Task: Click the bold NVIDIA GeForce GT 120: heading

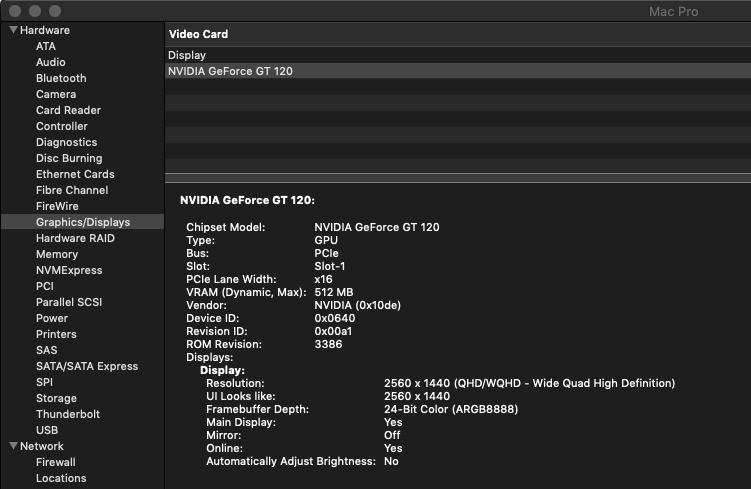Action: click(247, 200)
